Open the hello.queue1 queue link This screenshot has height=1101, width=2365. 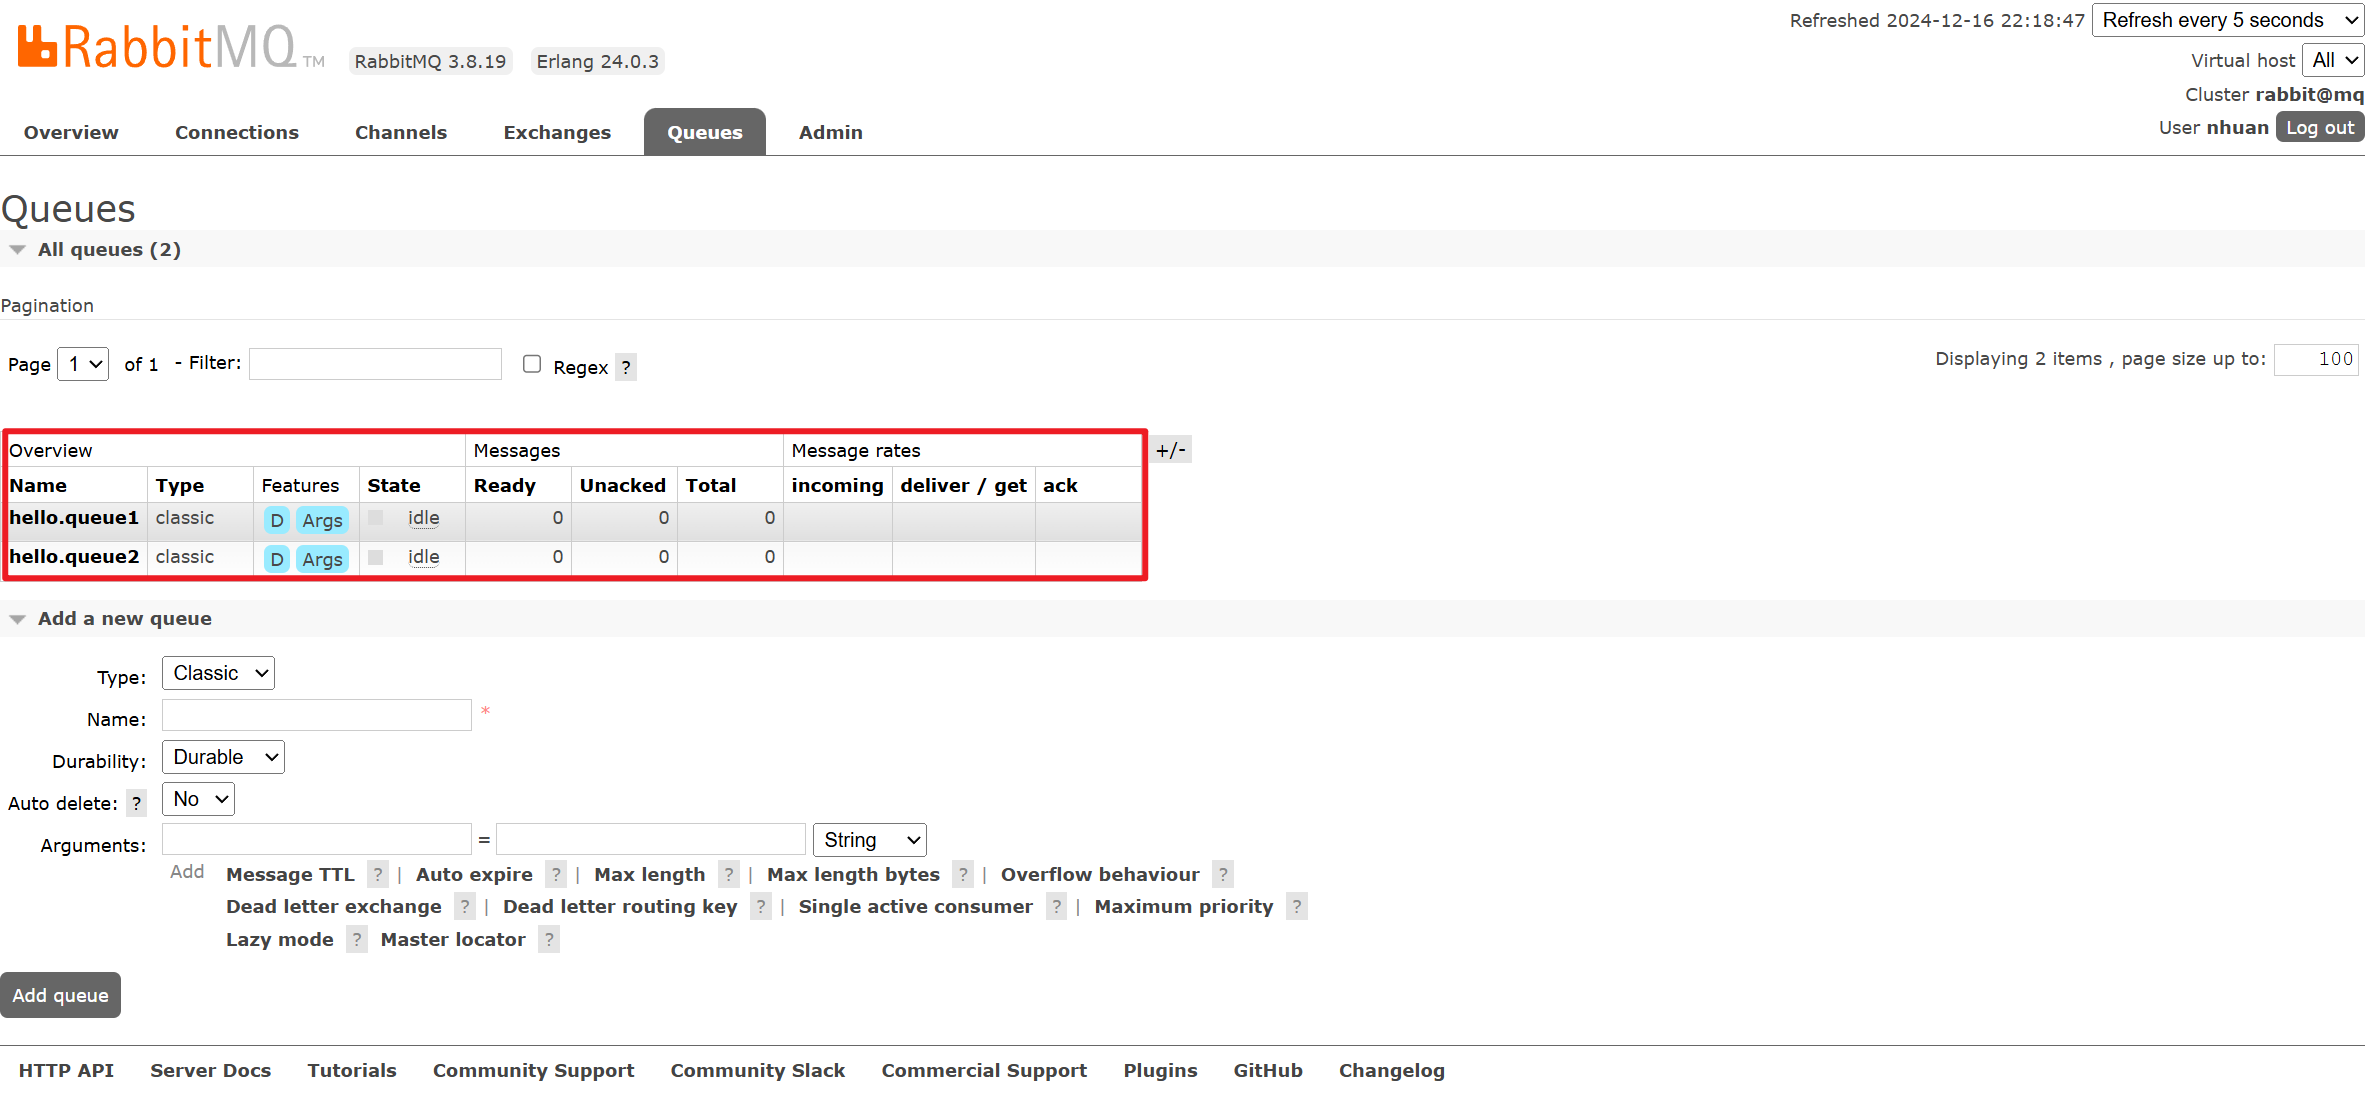[74, 517]
